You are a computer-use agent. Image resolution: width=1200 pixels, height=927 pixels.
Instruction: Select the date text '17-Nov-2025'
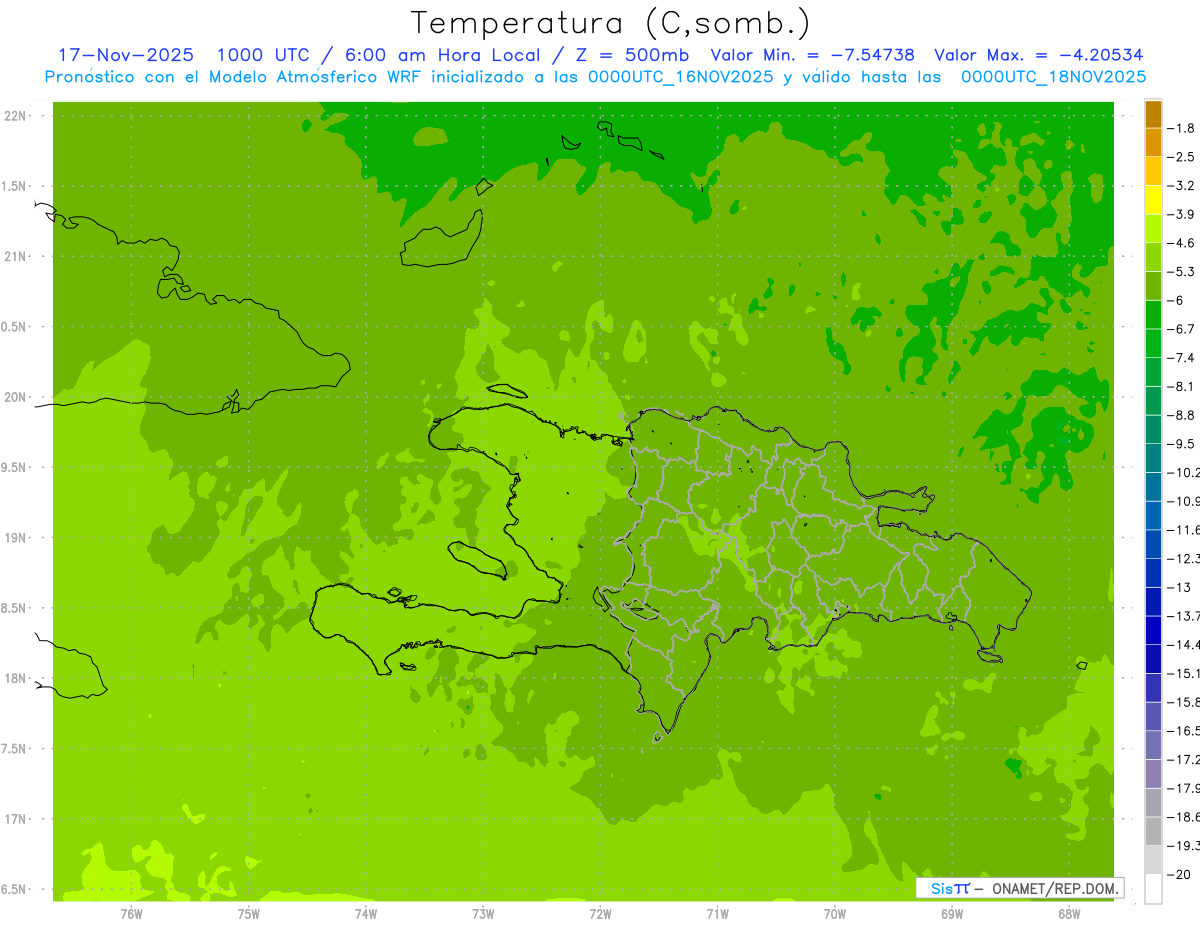(126, 55)
